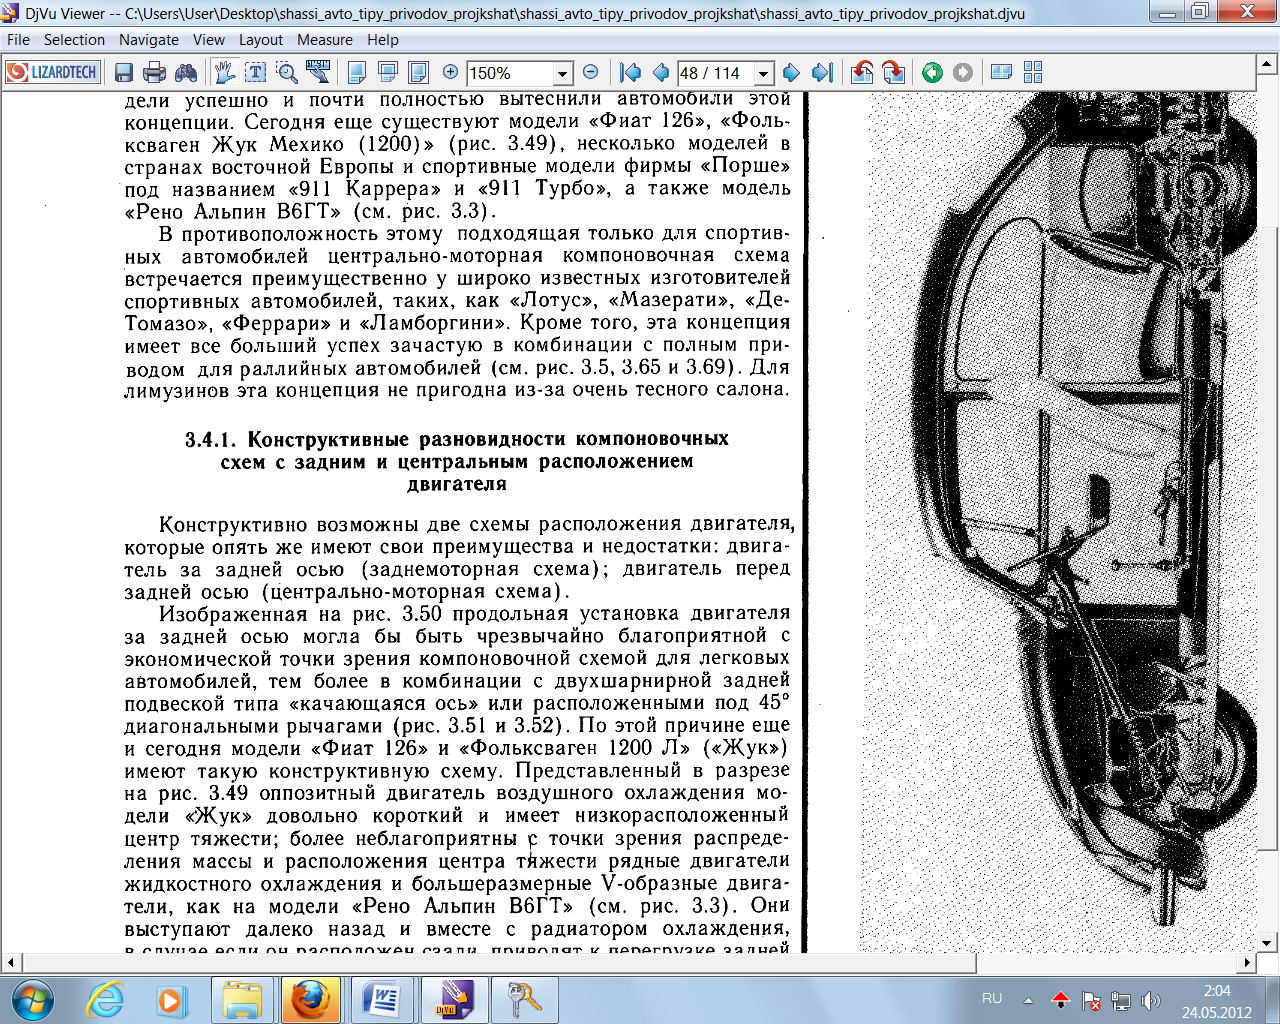
Task: Switch to Firefox in the taskbar
Action: coord(309,1000)
